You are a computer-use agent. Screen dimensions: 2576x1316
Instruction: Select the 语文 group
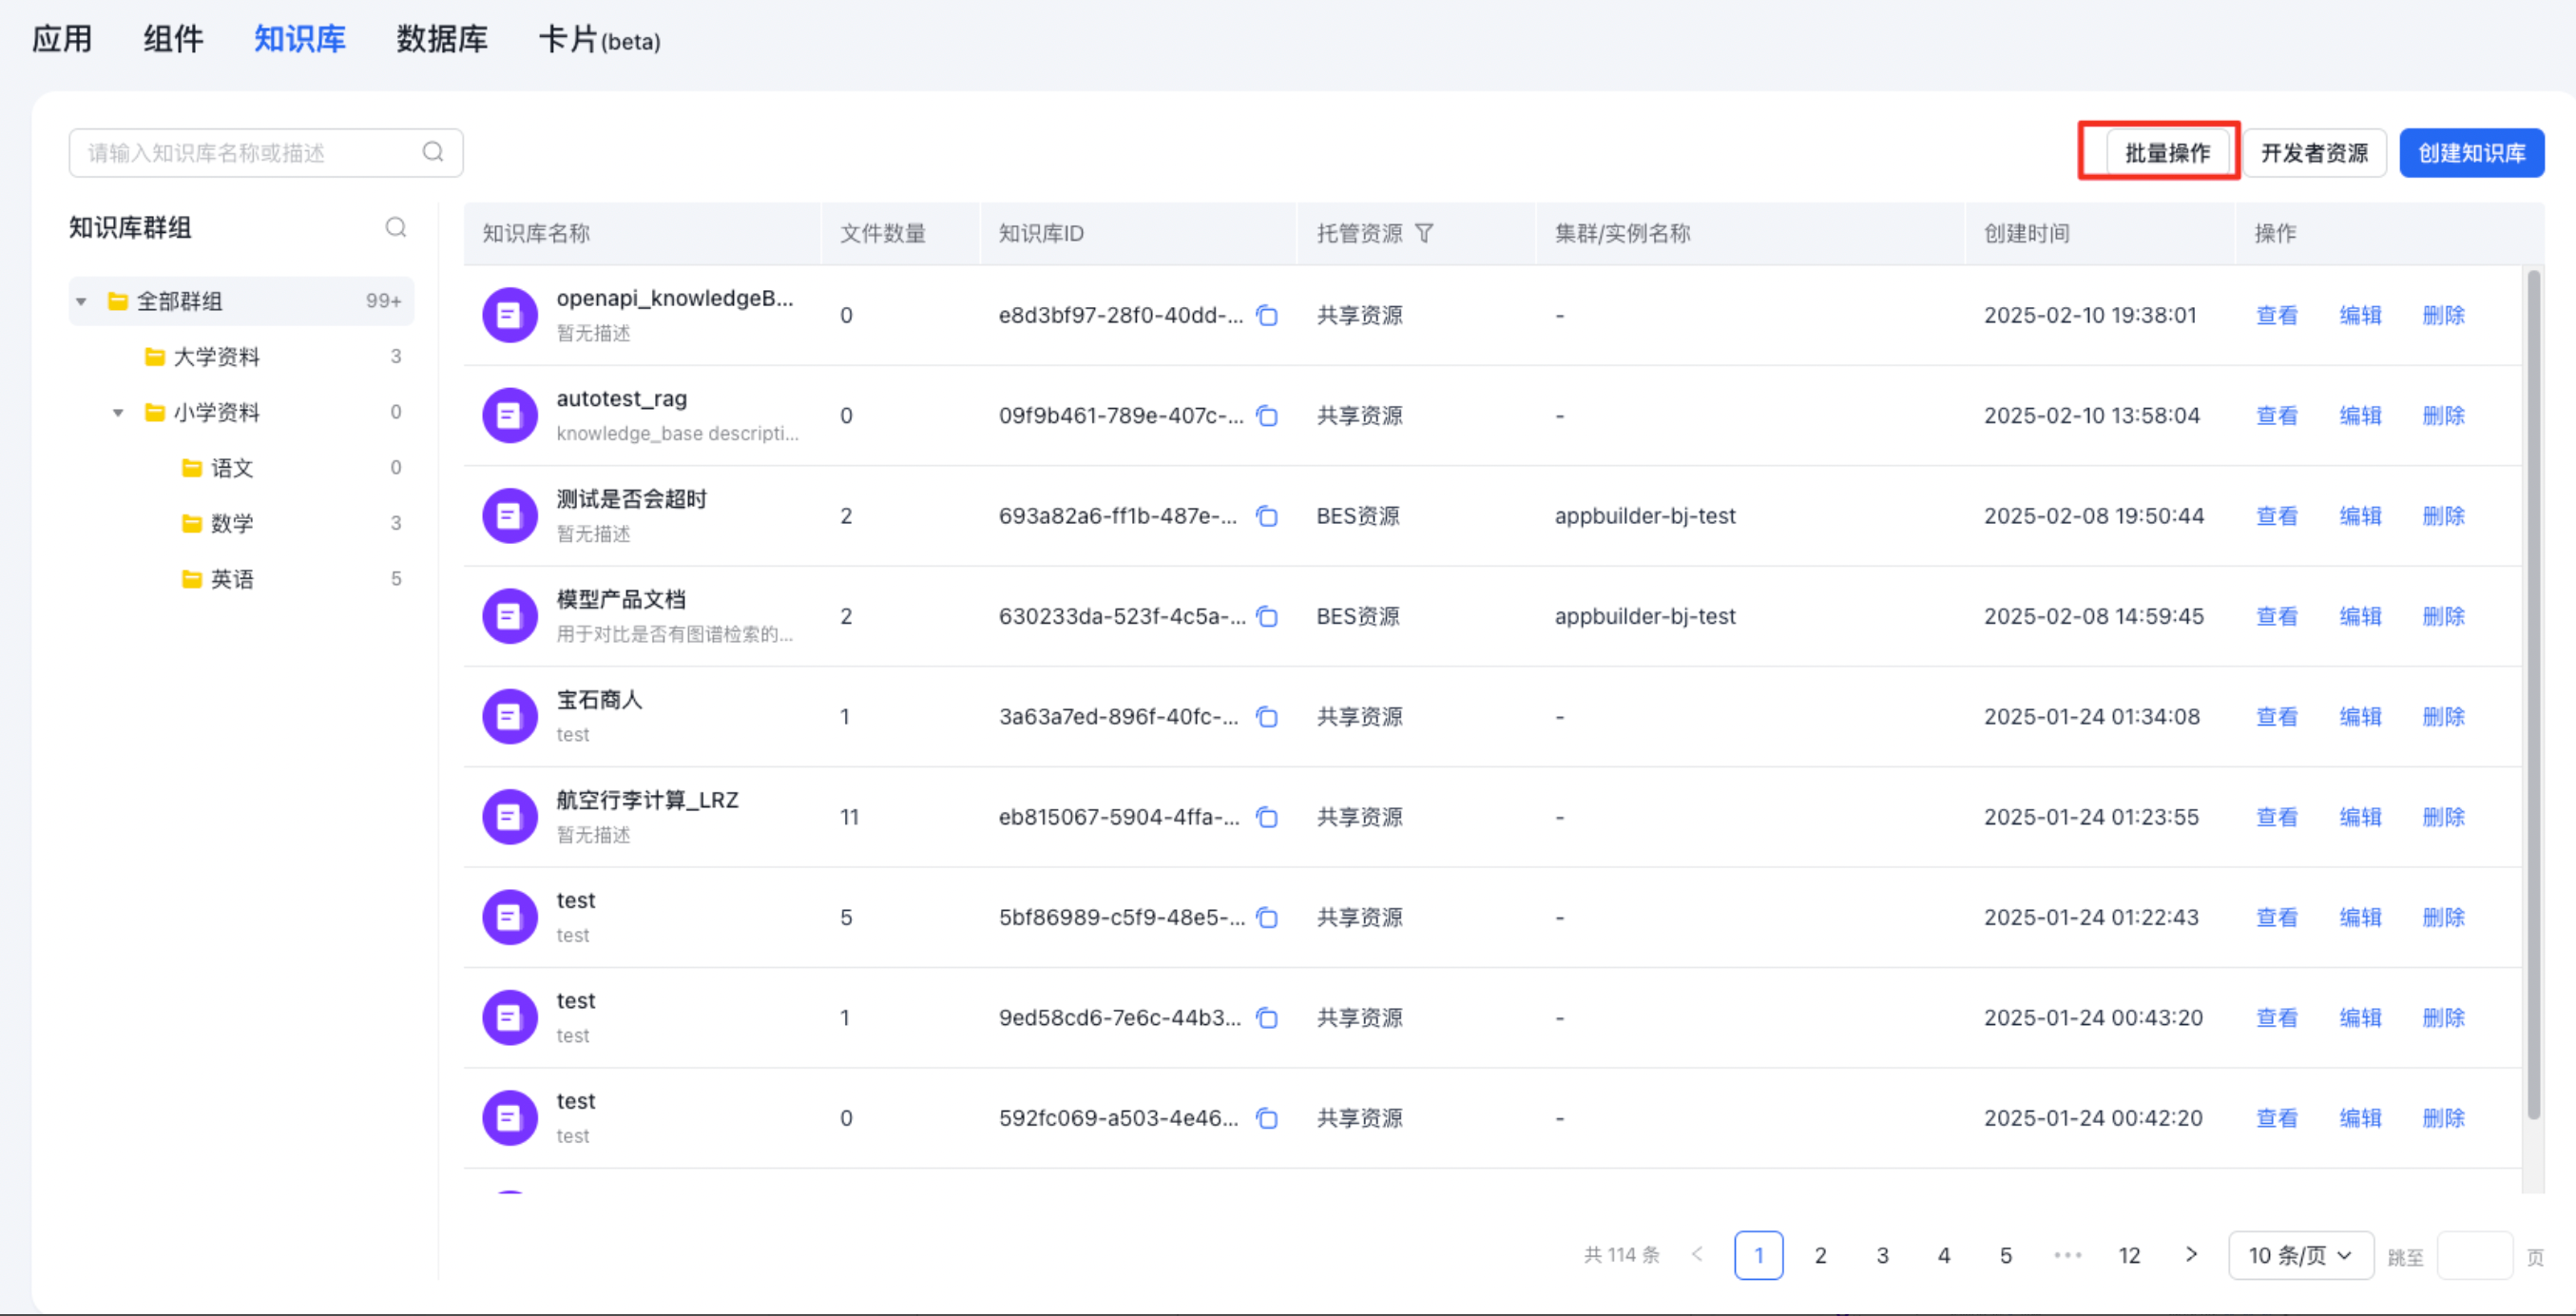coord(241,468)
